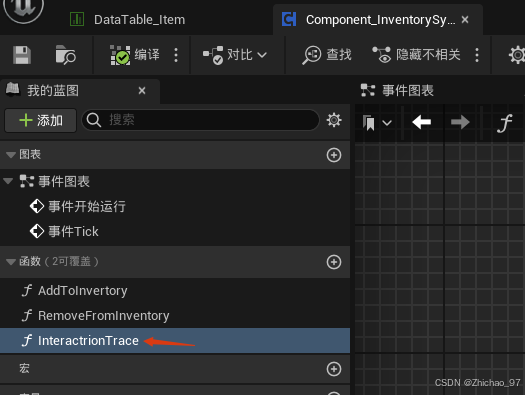
Task: Browse to asset in Content Browser icon
Action: pos(65,55)
